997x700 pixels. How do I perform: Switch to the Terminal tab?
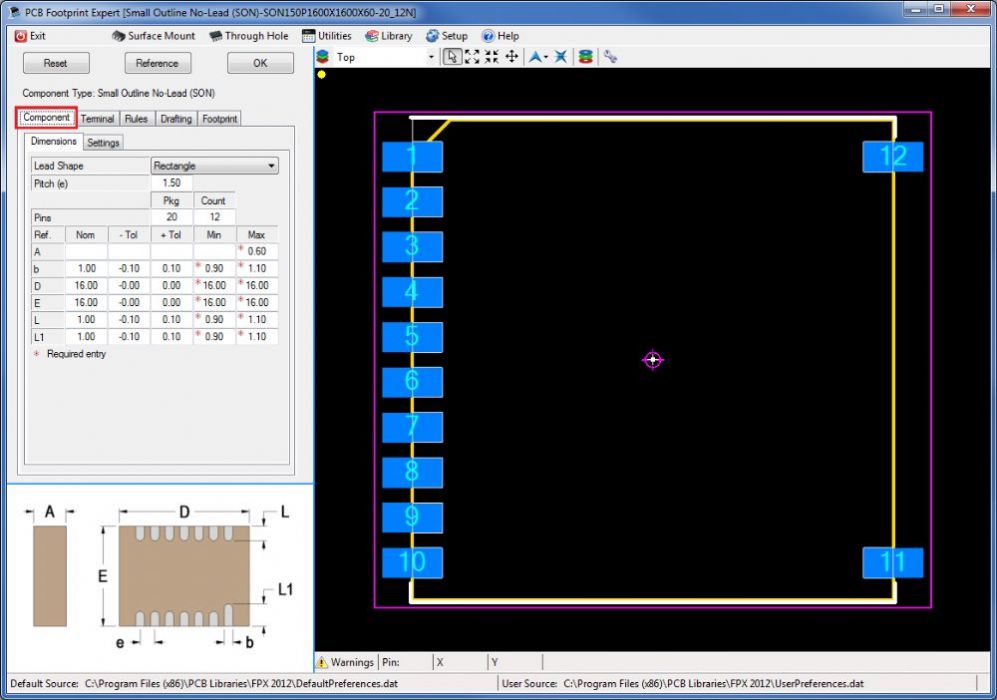point(98,118)
